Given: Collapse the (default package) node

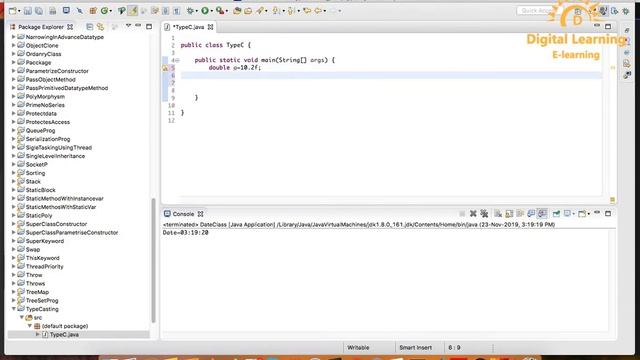Looking at the screenshot, I should point(30,326).
